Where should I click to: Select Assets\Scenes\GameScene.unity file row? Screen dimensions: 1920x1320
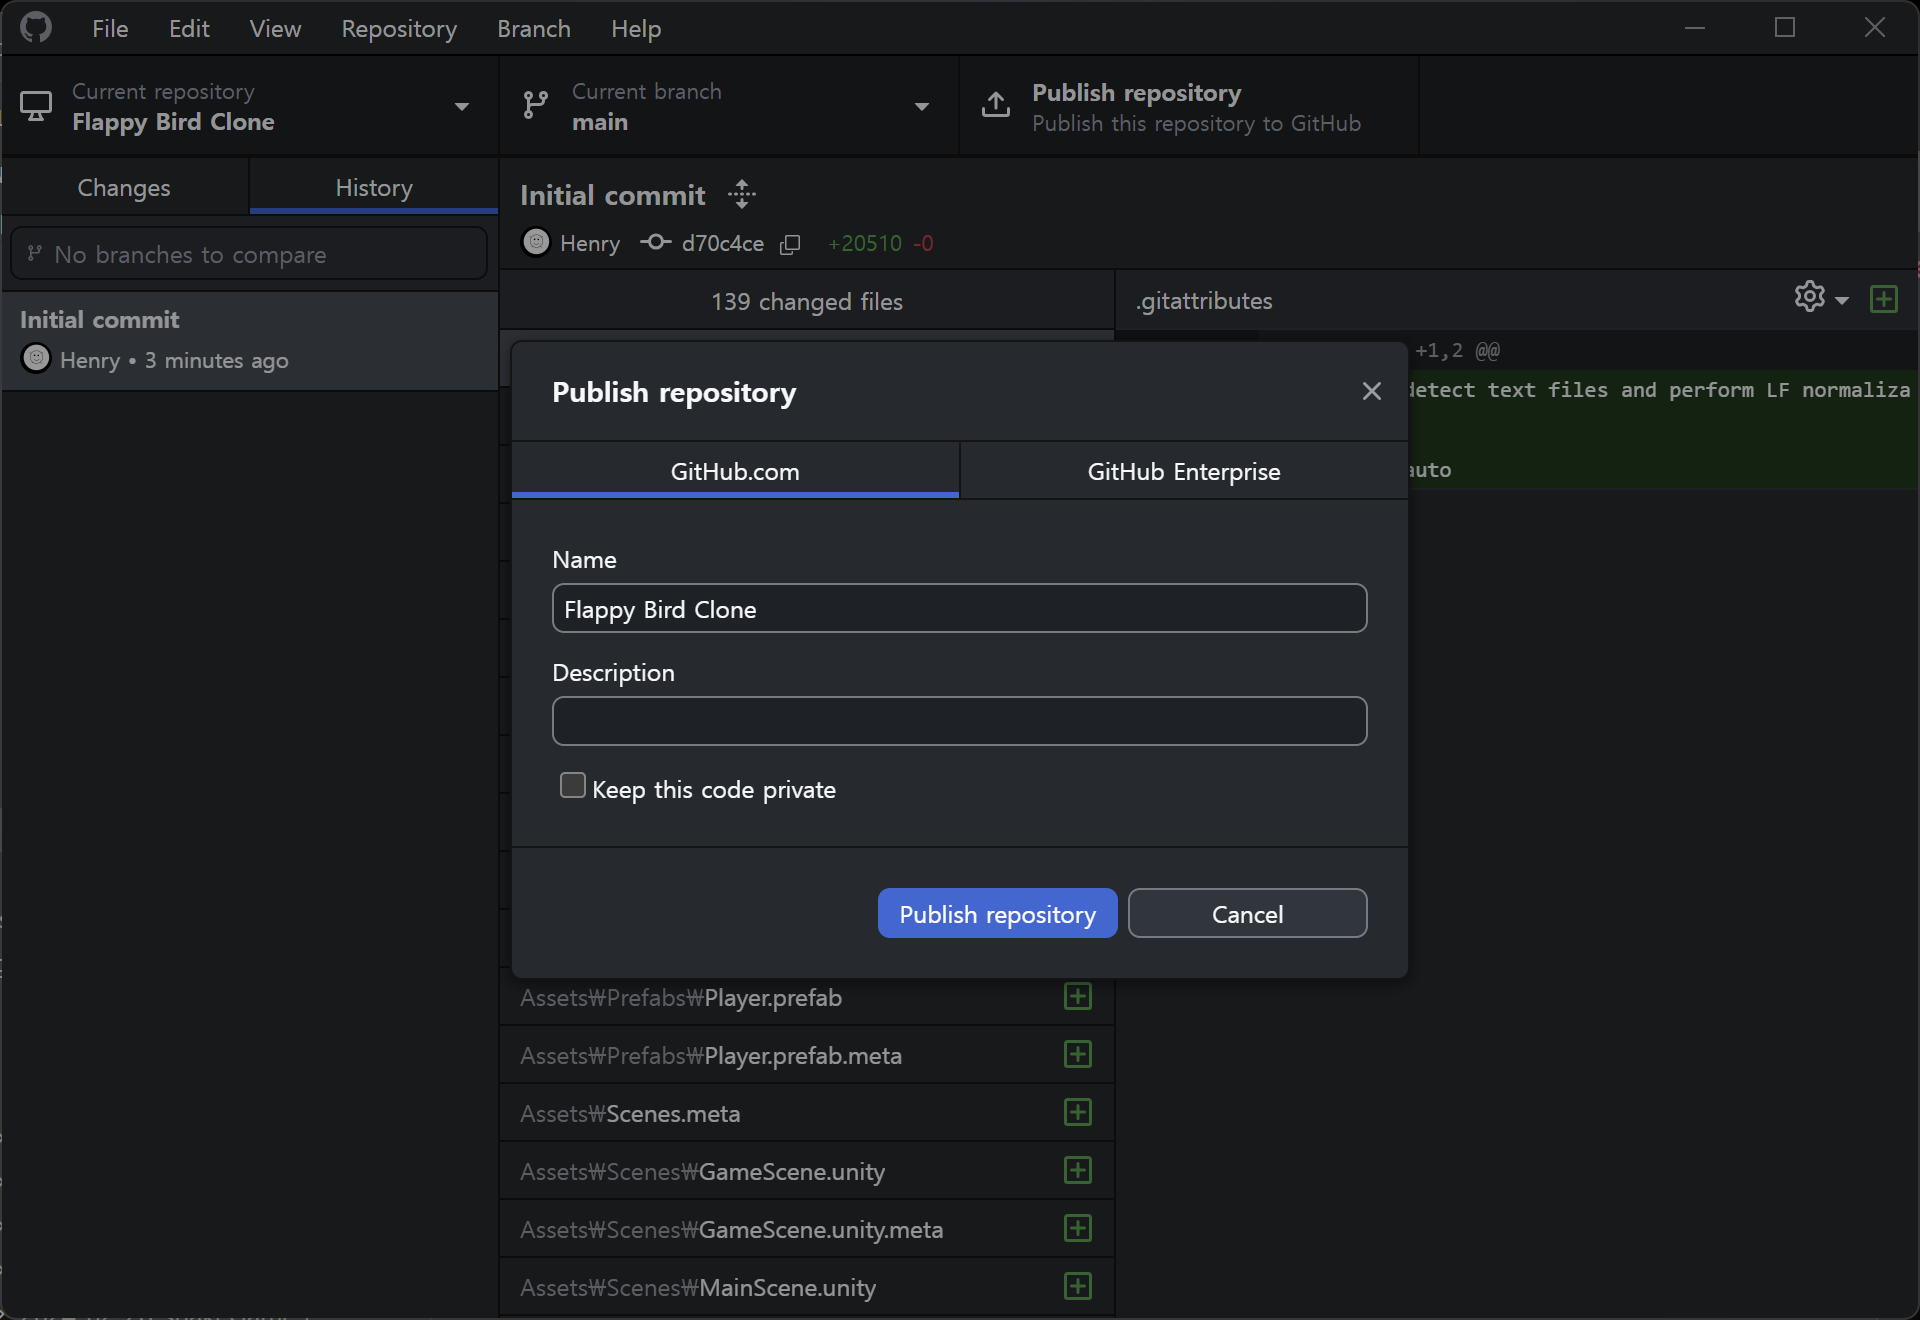point(807,1171)
